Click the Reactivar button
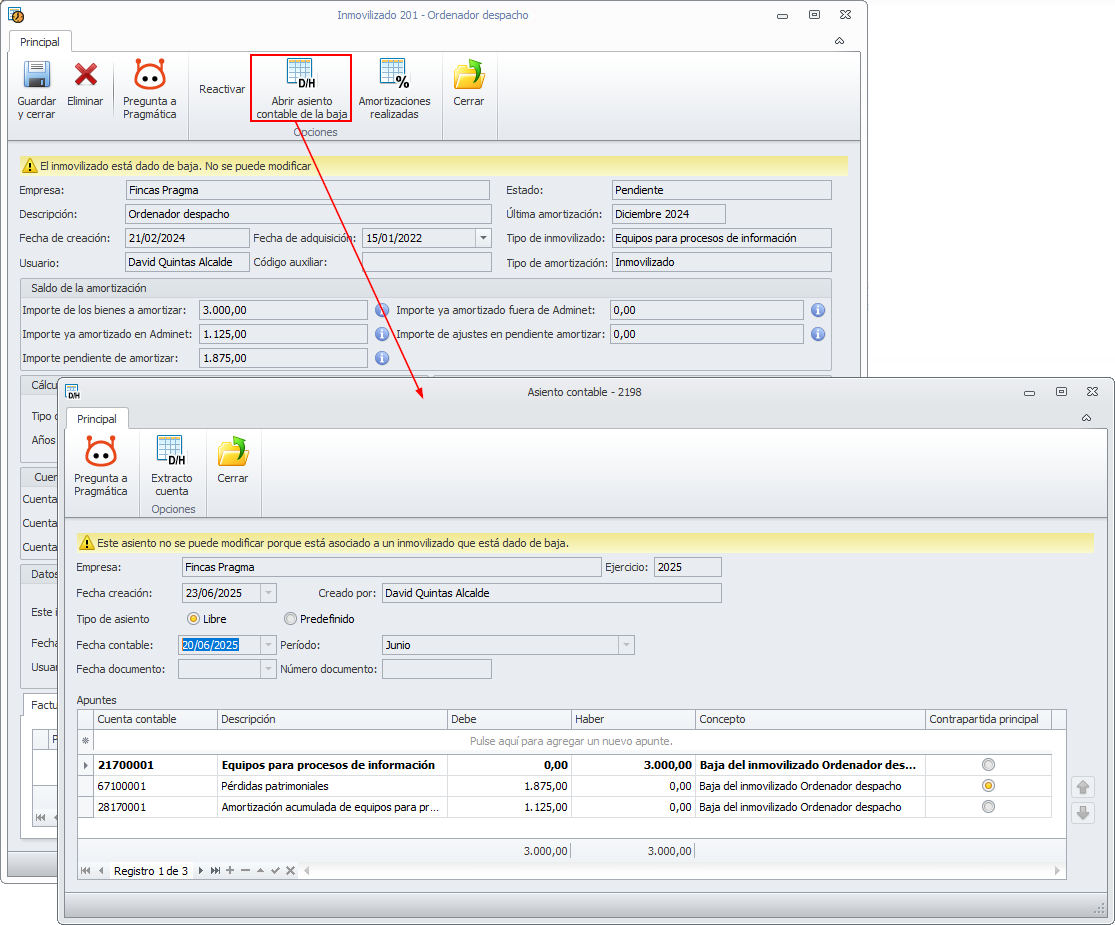 pyautogui.click(x=222, y=89)
